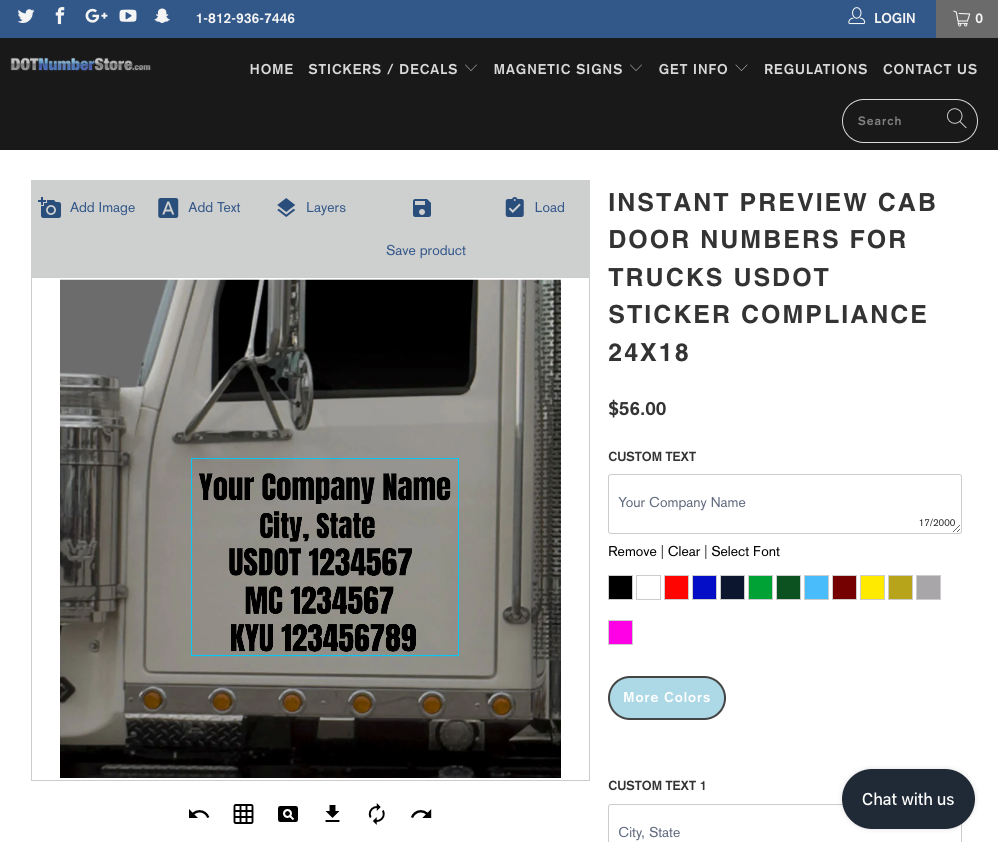Click Add Image in designer toolbar
This screenshot has width=998, height=842.
click(87, 208)
